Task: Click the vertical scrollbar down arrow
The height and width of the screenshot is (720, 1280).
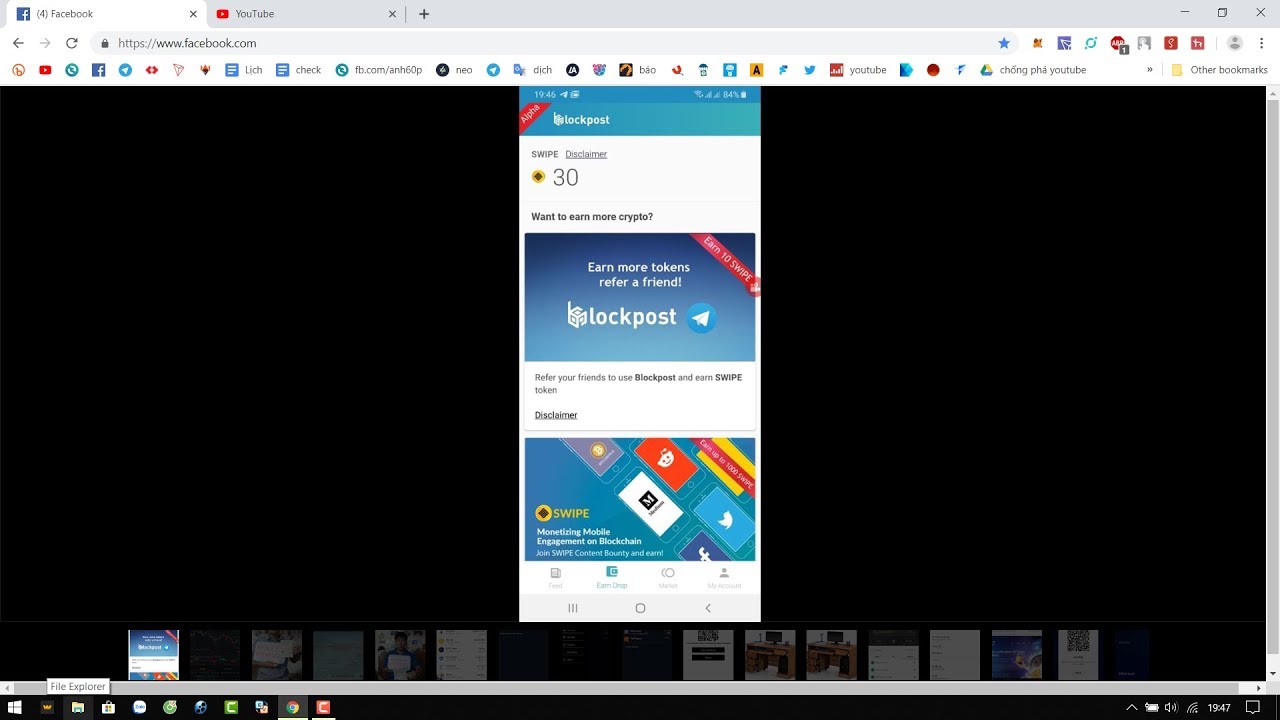Action: tap(1273, 674)
